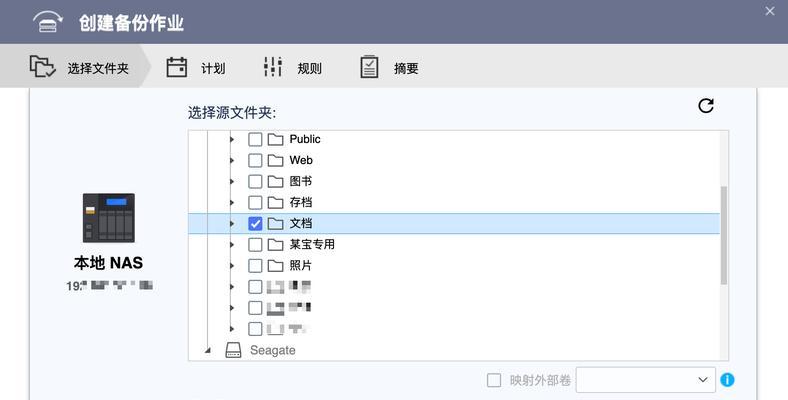Select the Public folder name
The width and height of the screenshot is (788, 400).
coord(305,139)
